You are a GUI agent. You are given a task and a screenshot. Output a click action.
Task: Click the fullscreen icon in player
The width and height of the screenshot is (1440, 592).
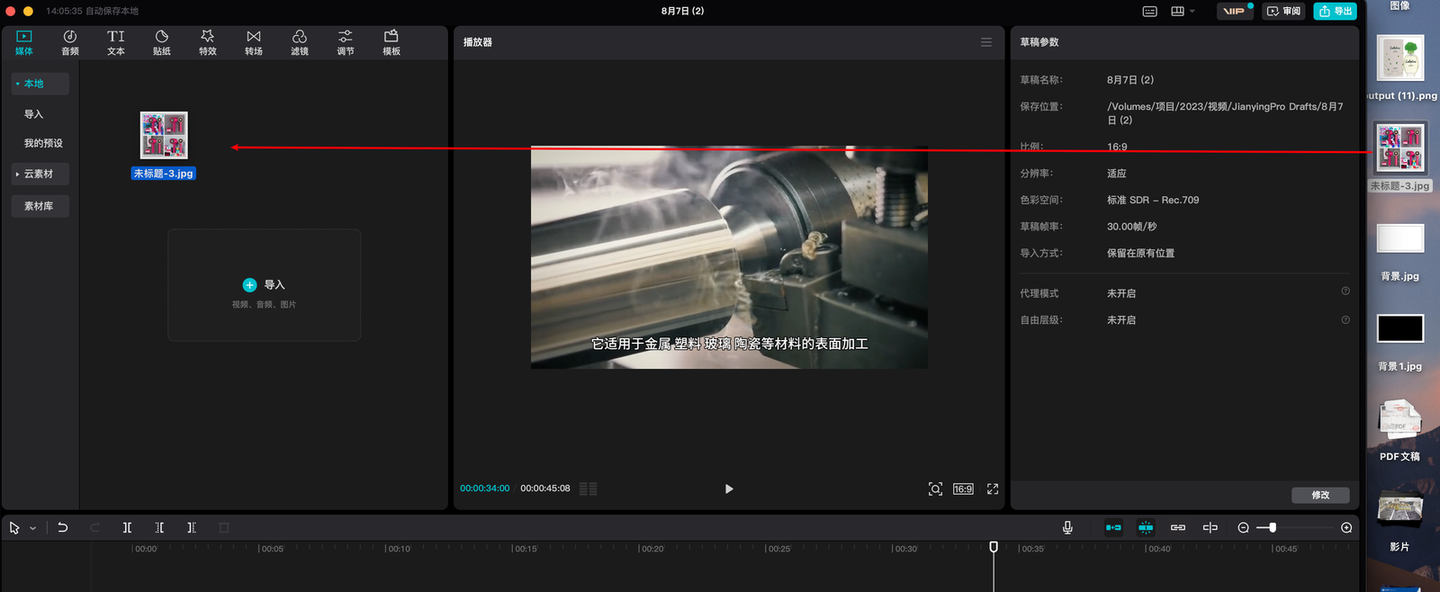tap(992, 489)
